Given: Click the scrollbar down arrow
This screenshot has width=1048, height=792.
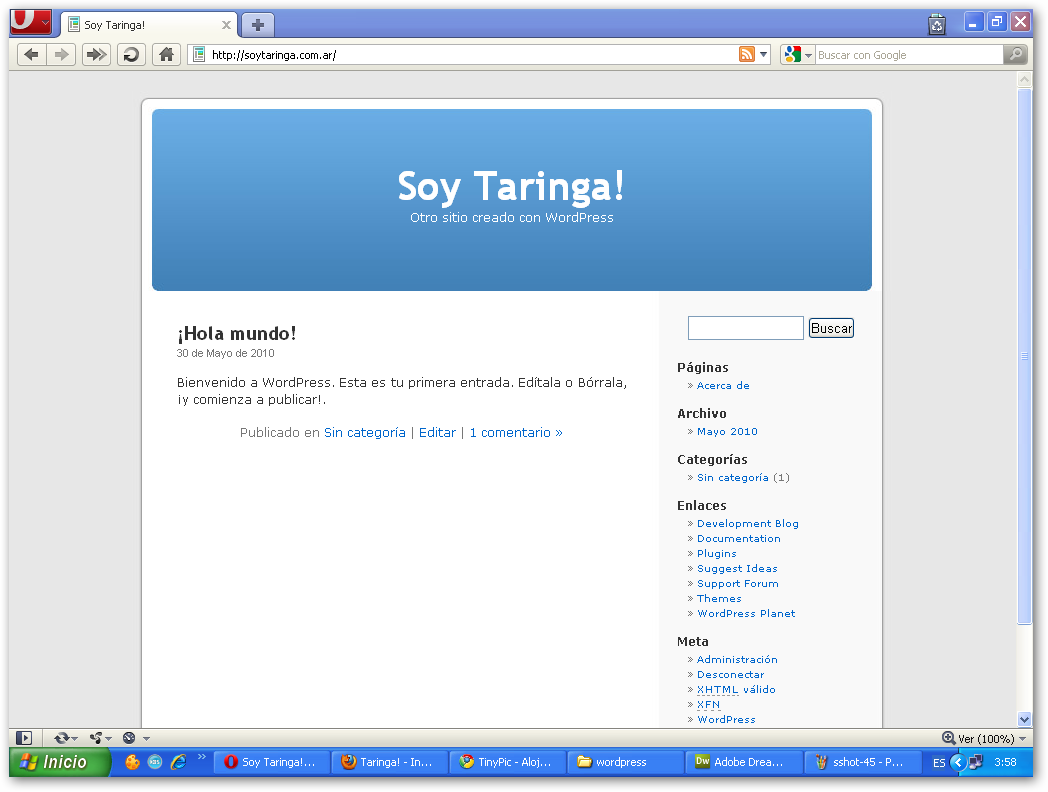Looking at the screenshot, I should pos(1025,719).
